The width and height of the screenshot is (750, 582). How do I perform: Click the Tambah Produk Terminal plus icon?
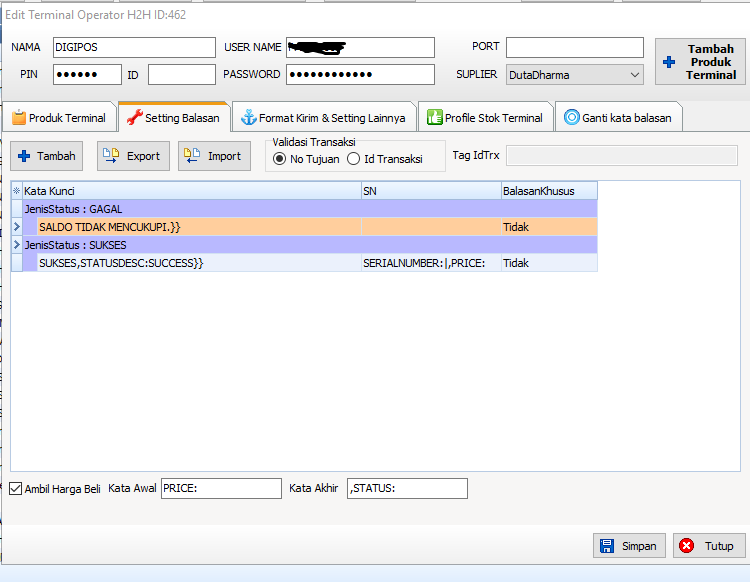(x=669, y=62)
